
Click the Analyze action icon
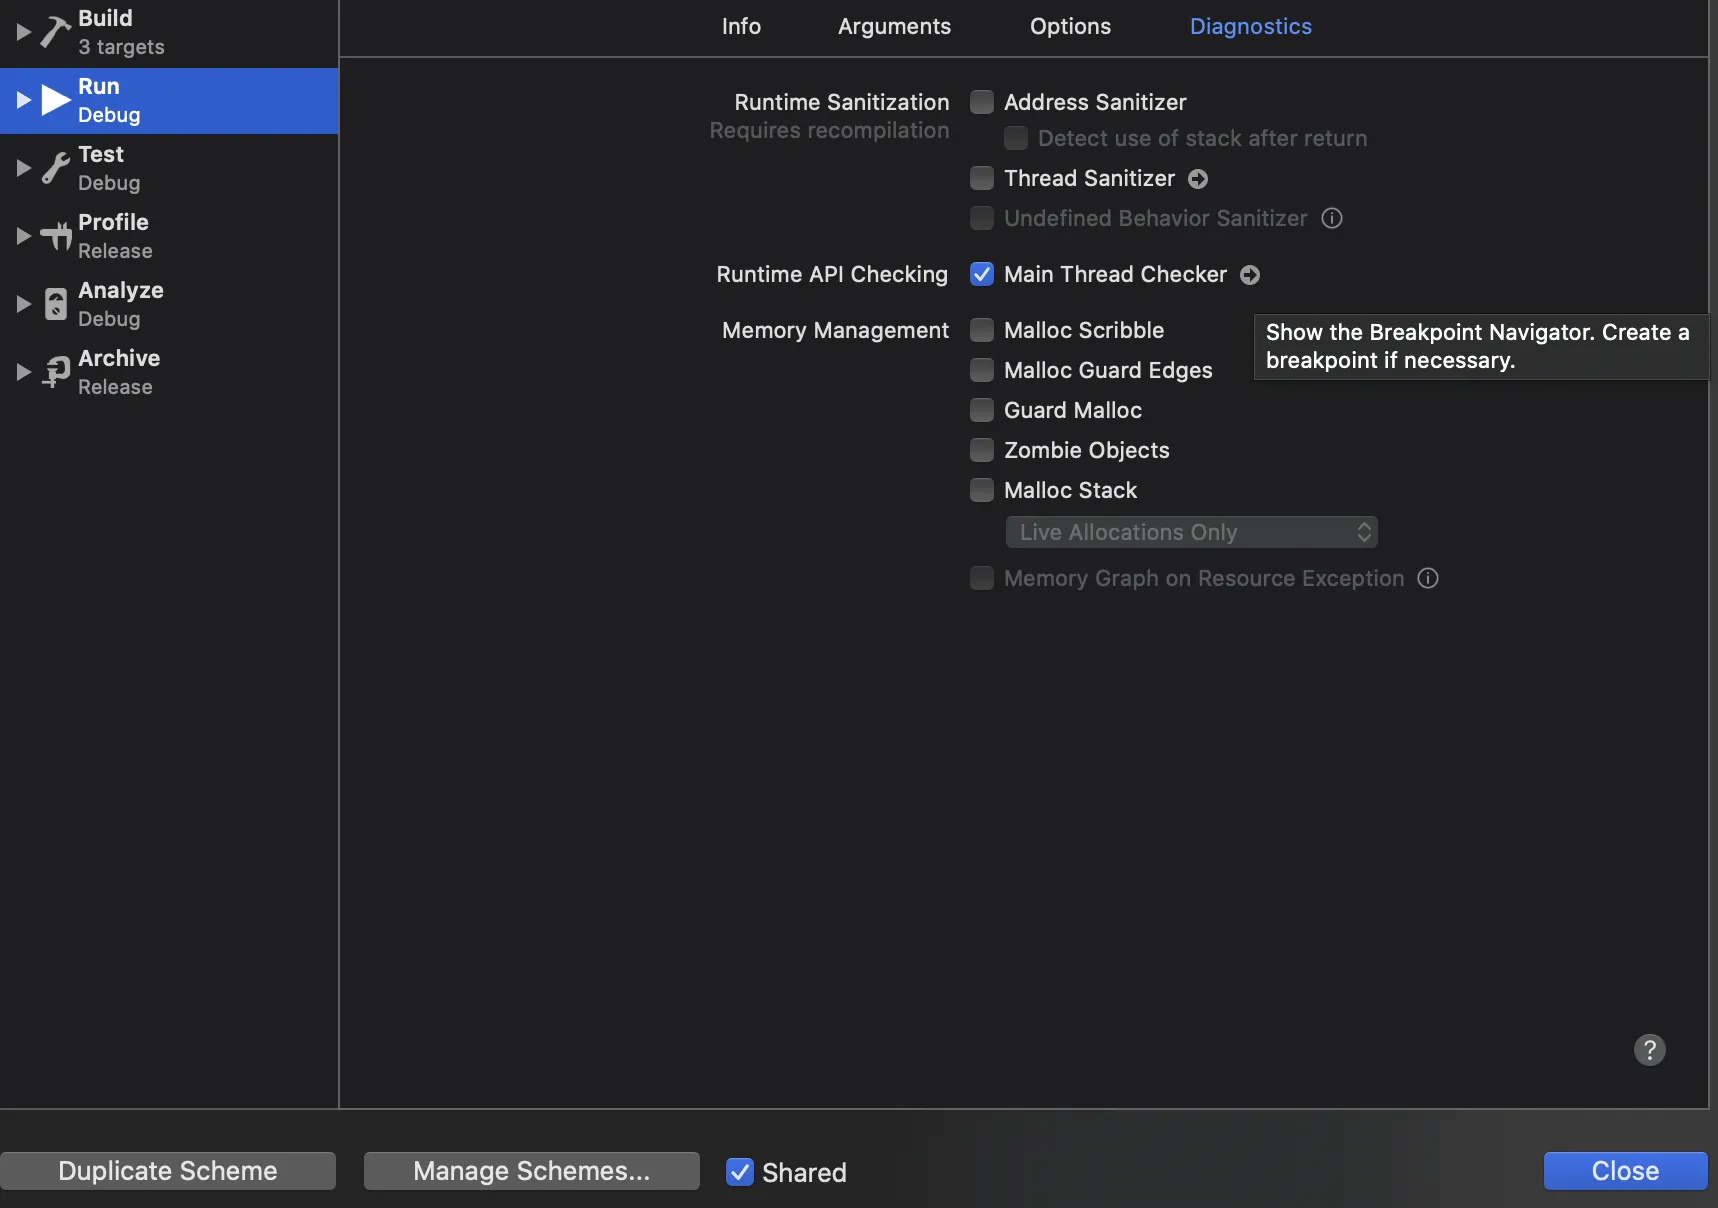pyautogui.click(x=56, y=304)
